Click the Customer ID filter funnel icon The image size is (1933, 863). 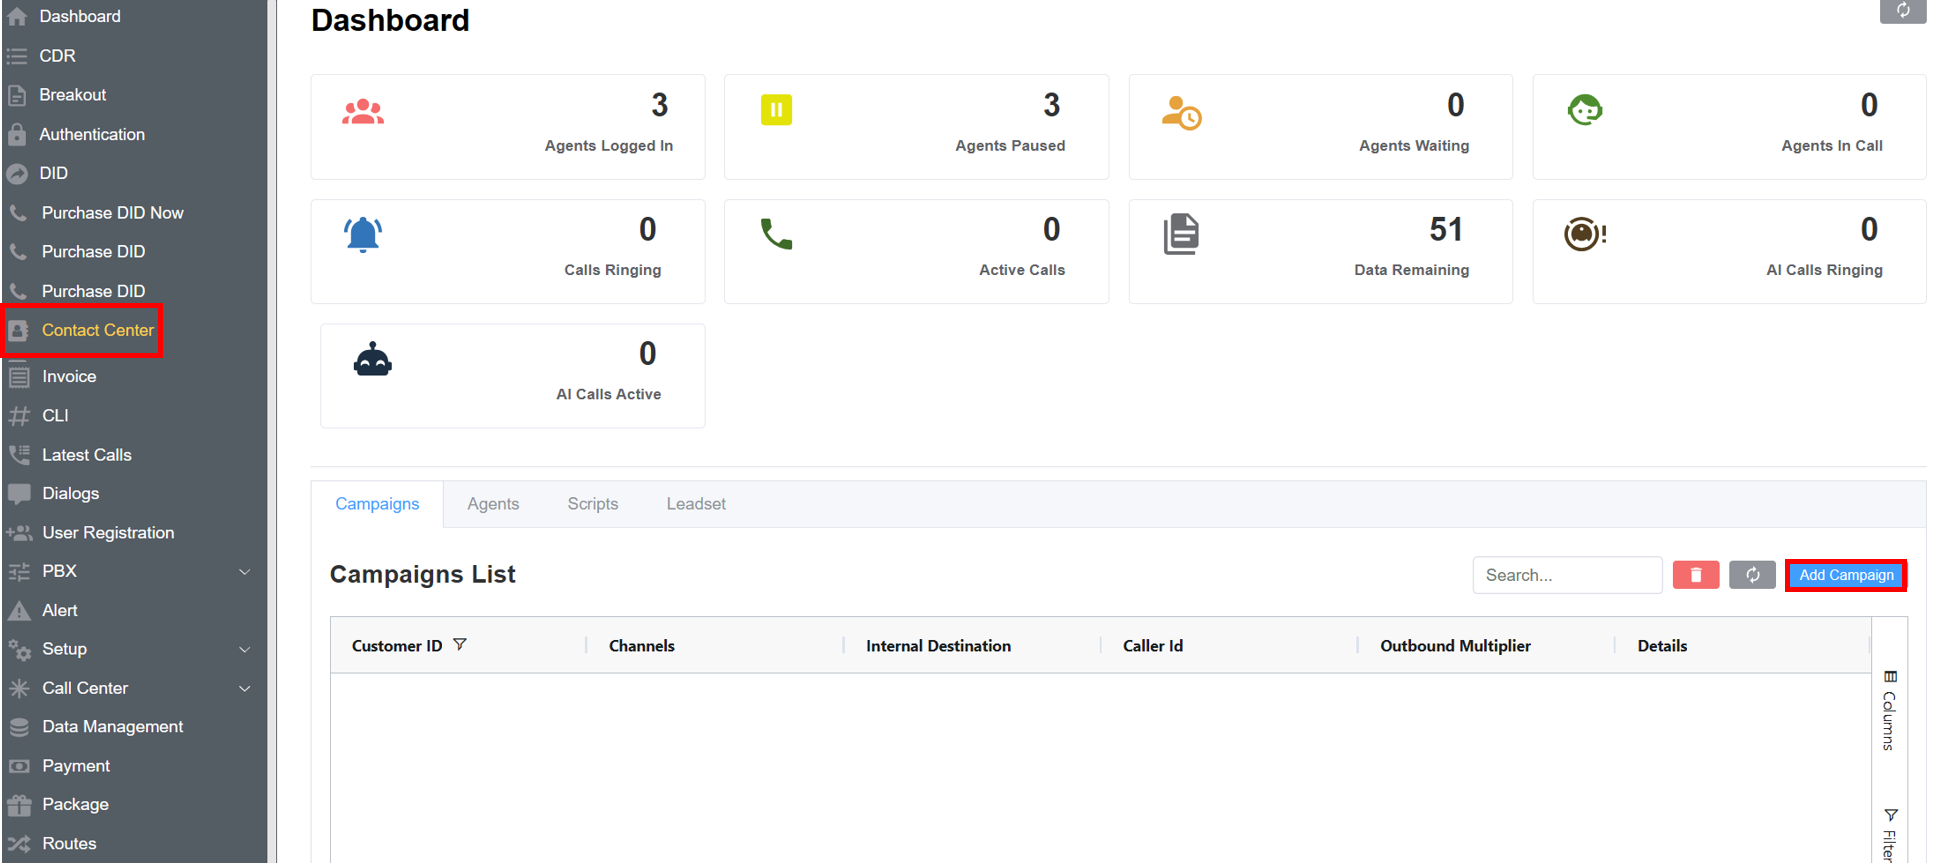click(460, 645)
